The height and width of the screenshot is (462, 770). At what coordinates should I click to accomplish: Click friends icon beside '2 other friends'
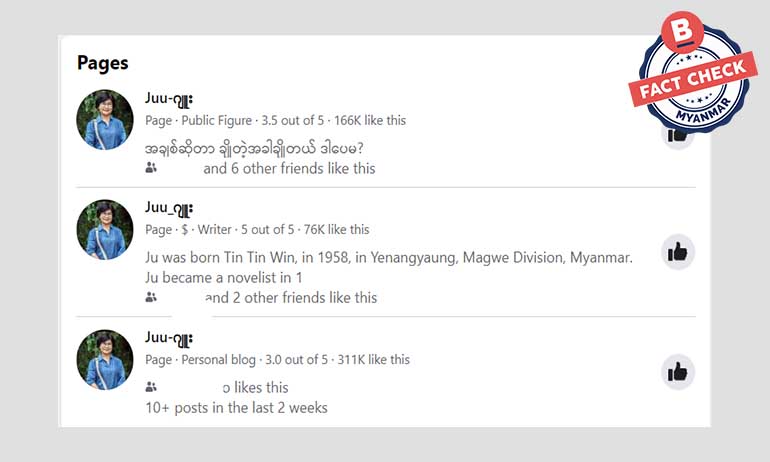(x=151, y=297)
